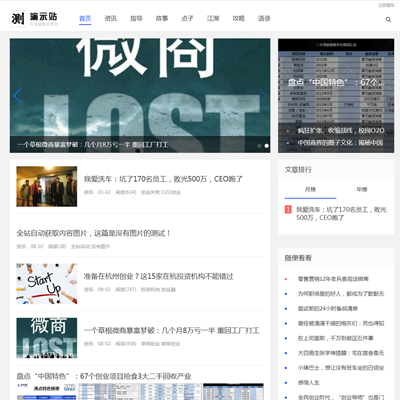Screen dimensions: 400x400
Task: Open 全民创业时代 sidebar link
Action: (x=341, y=397)
